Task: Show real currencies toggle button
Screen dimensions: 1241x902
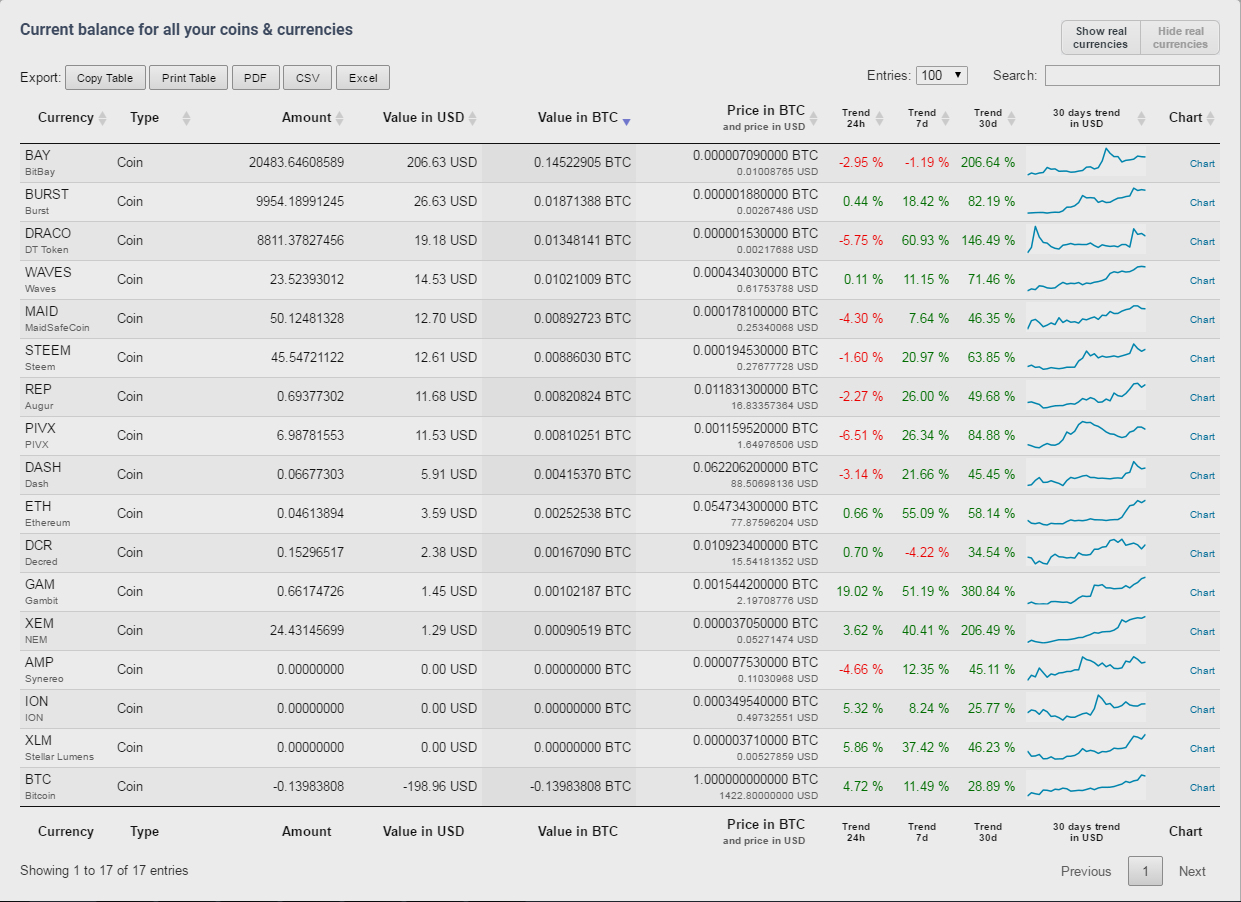Action: coord(1100,38)
